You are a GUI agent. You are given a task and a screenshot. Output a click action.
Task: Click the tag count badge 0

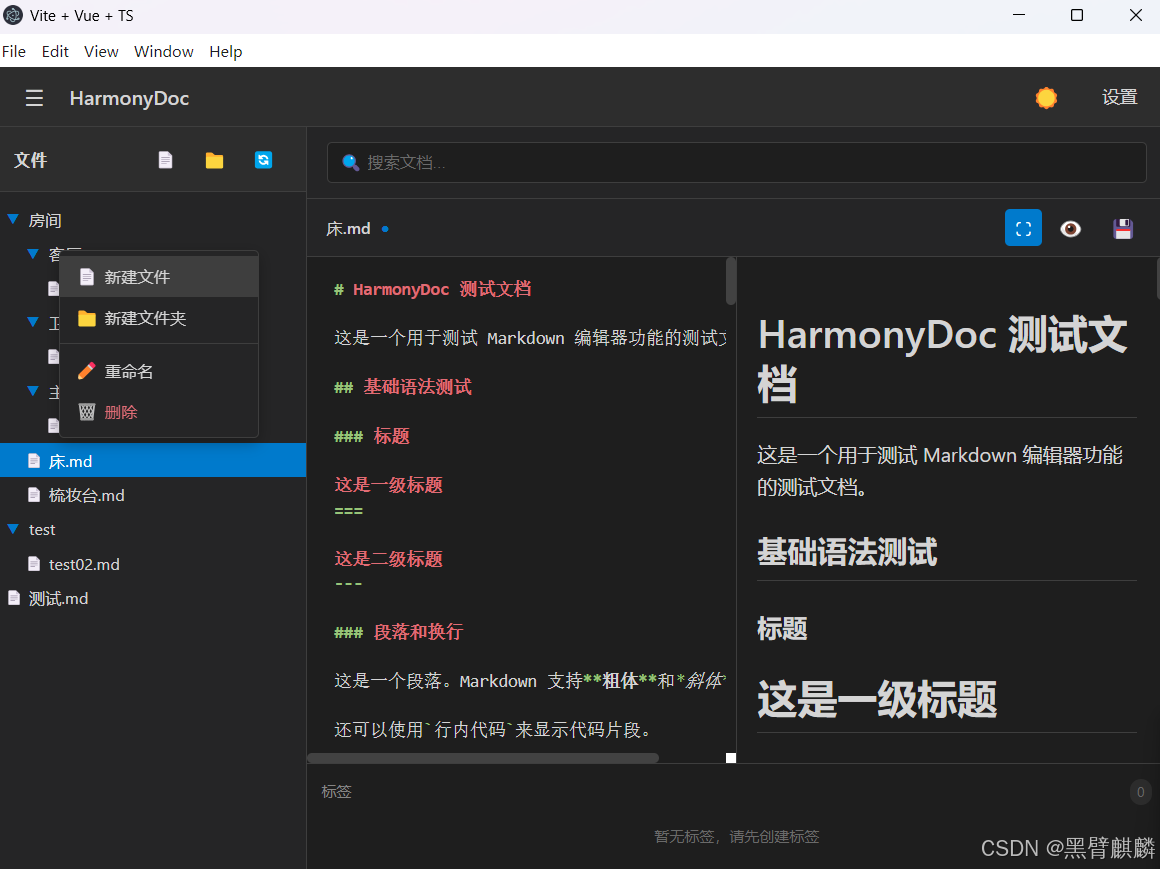[x=1140, y=792]
